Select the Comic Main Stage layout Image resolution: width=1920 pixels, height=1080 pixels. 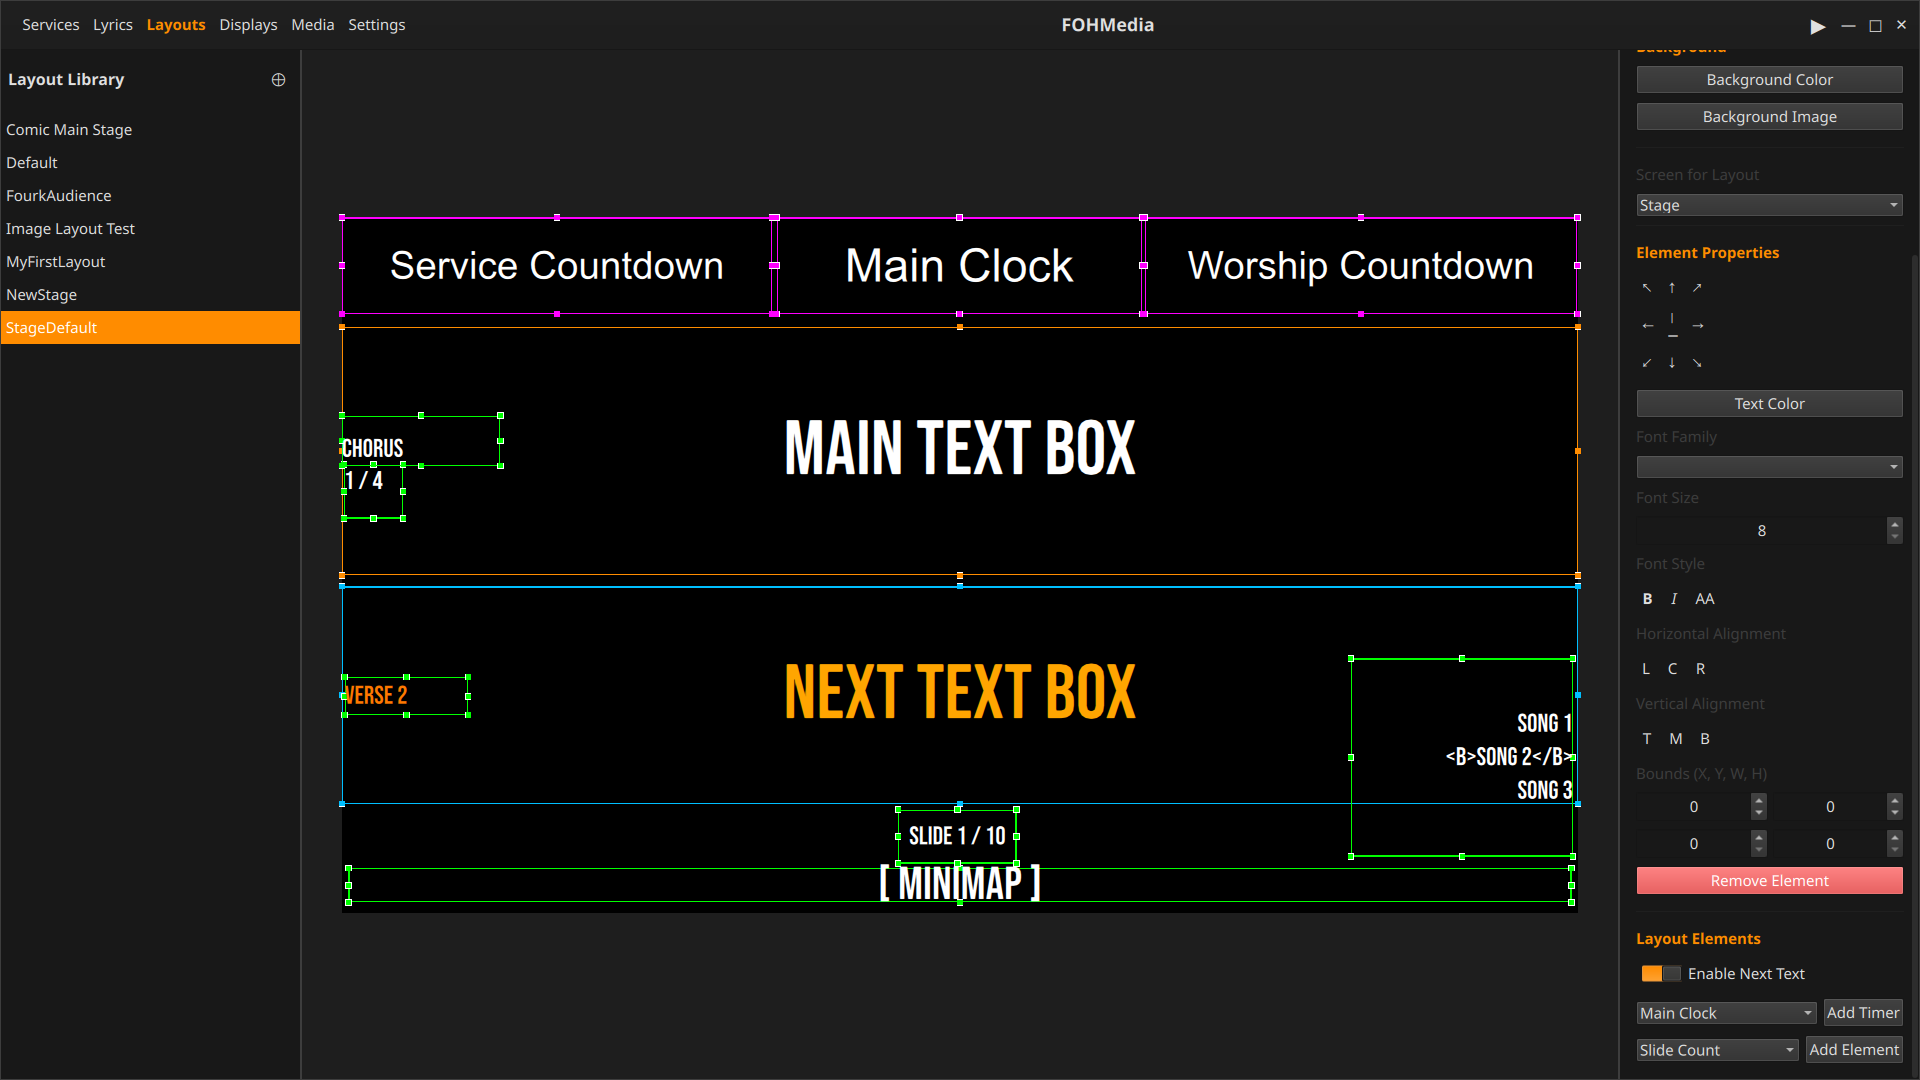pyautogui.click(x=150, y=130)
